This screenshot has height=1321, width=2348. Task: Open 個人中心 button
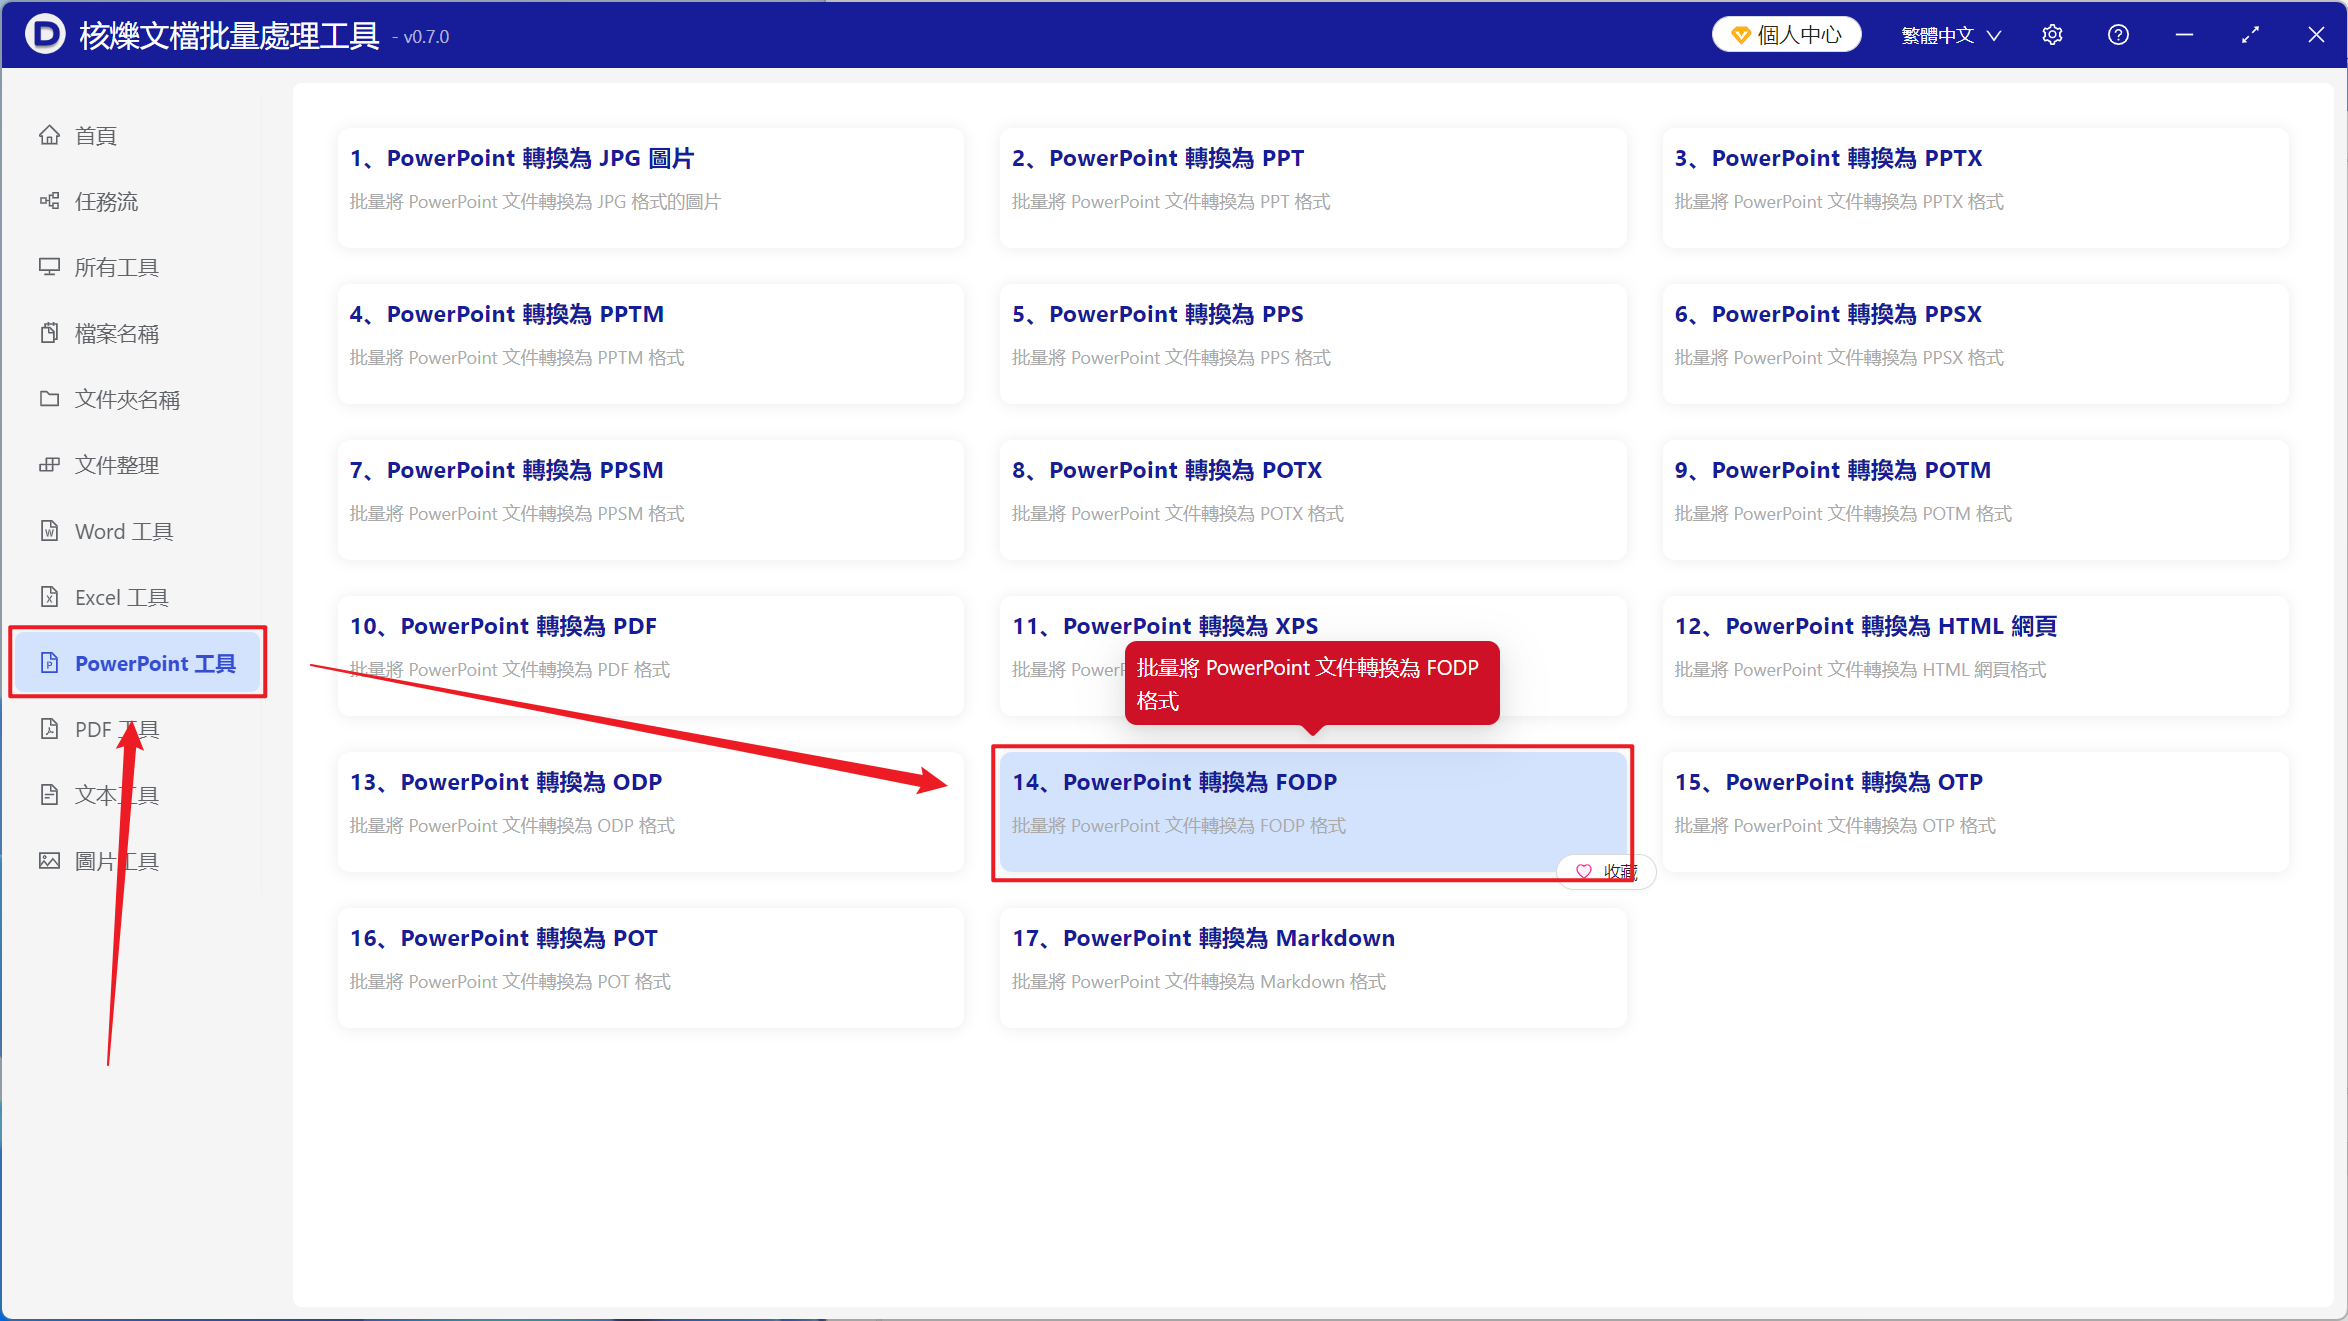tap(1786, 35)
